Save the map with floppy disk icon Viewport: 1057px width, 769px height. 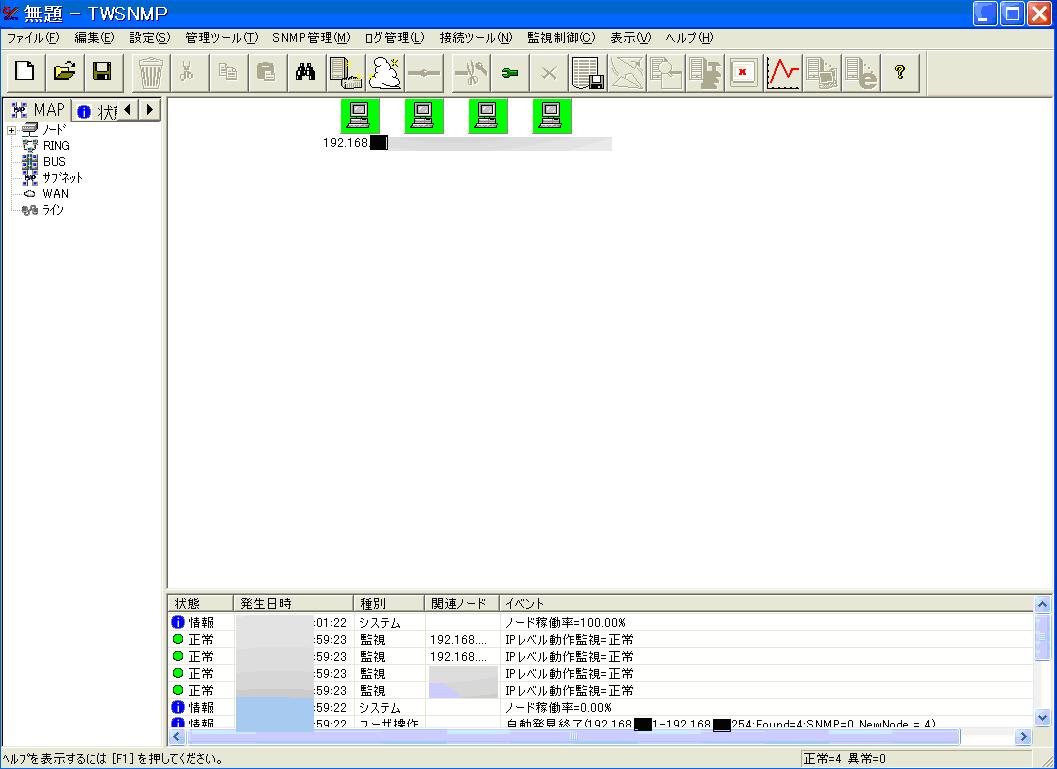tap(102, 72)
